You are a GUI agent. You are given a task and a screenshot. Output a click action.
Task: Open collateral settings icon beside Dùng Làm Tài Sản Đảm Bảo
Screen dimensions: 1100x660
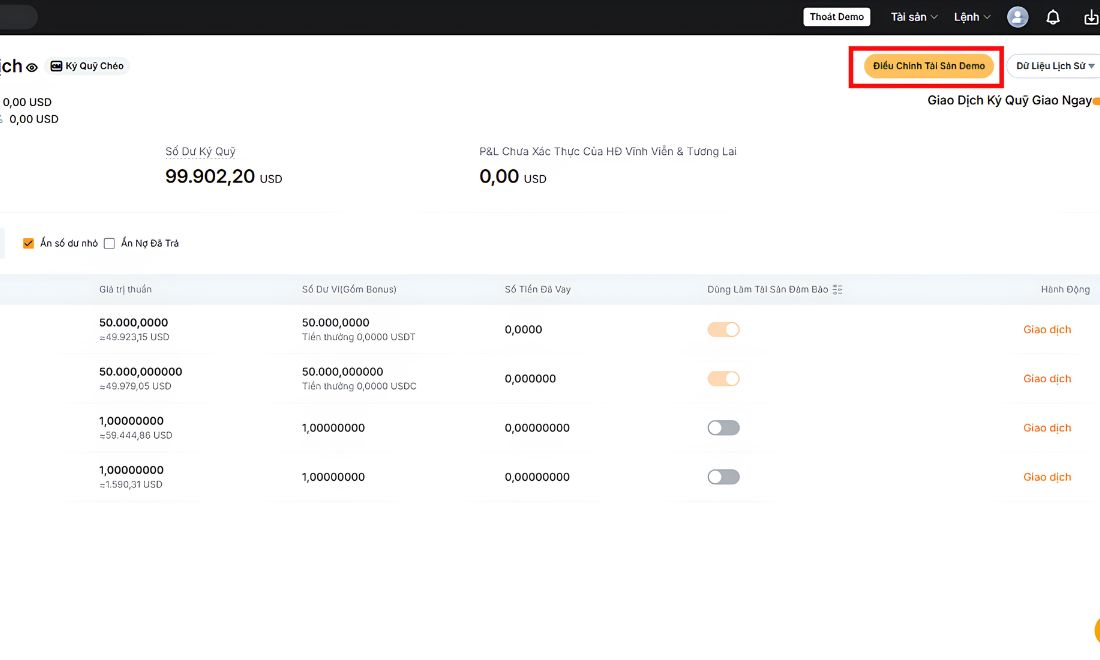[x=837, y=290]
